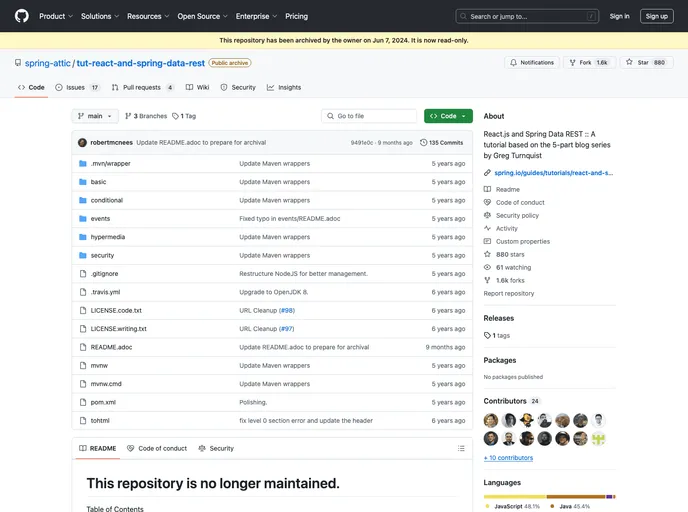Image resolution: width=688 pixels, height=512 pixels.
Task: Switch to the Insights tab
Action: (284, 87)
